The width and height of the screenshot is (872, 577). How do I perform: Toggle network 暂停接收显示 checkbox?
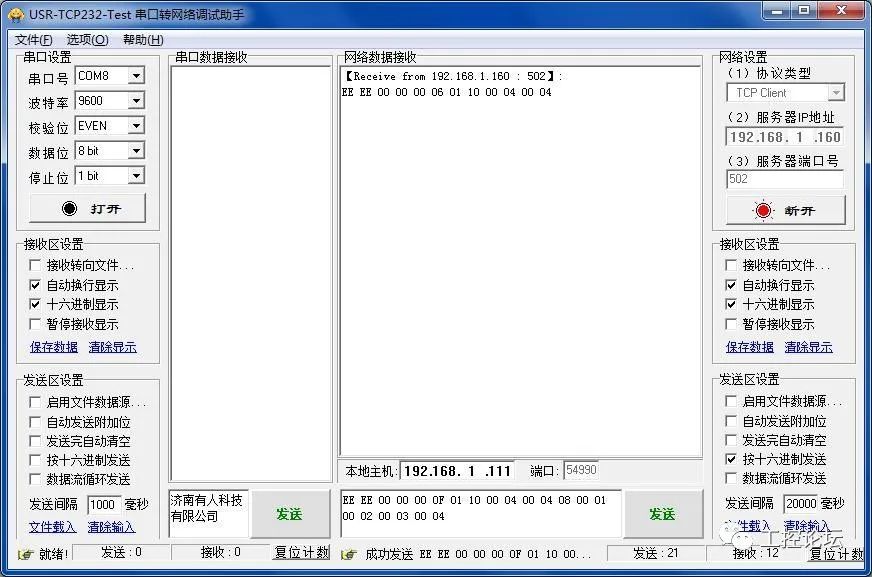[731, 324]
